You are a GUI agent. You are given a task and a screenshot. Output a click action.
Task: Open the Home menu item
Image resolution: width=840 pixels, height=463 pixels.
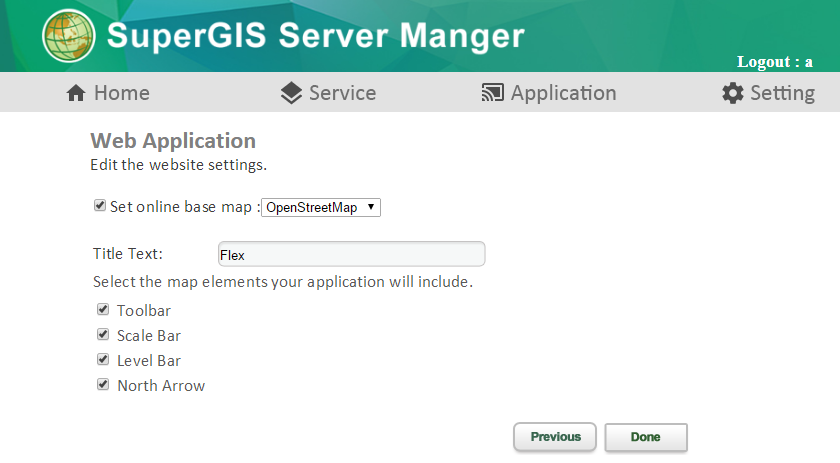(108, 93)
